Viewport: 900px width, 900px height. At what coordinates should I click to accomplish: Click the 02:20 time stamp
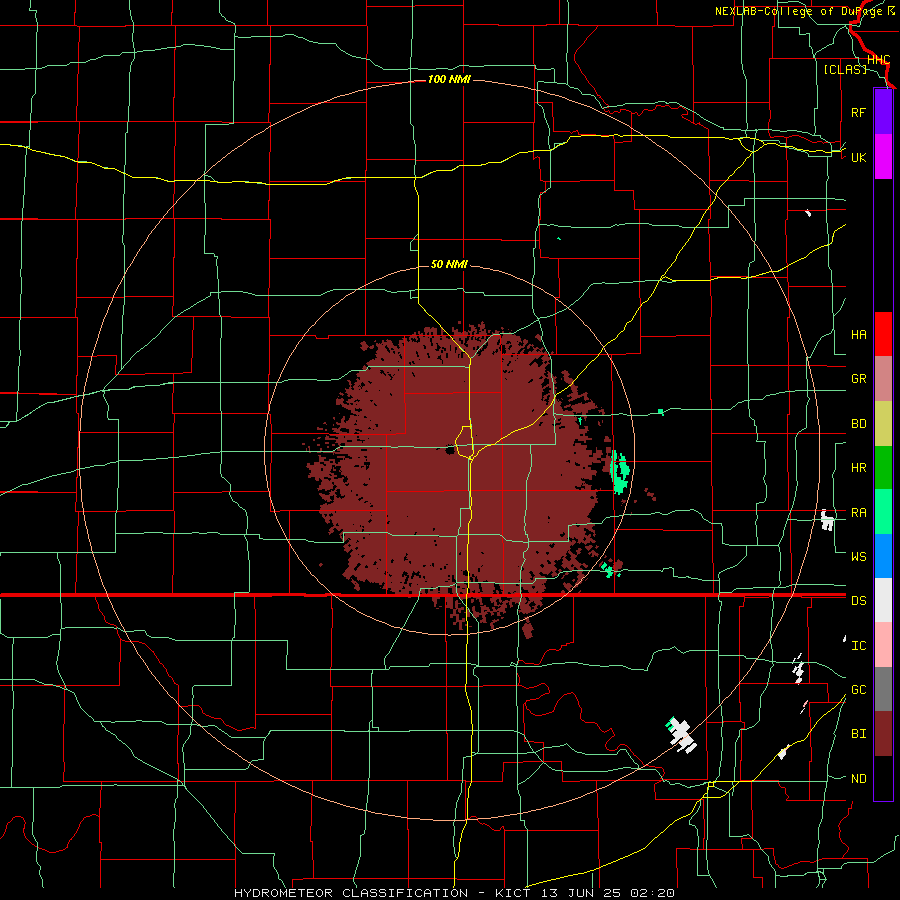point(651,893)
